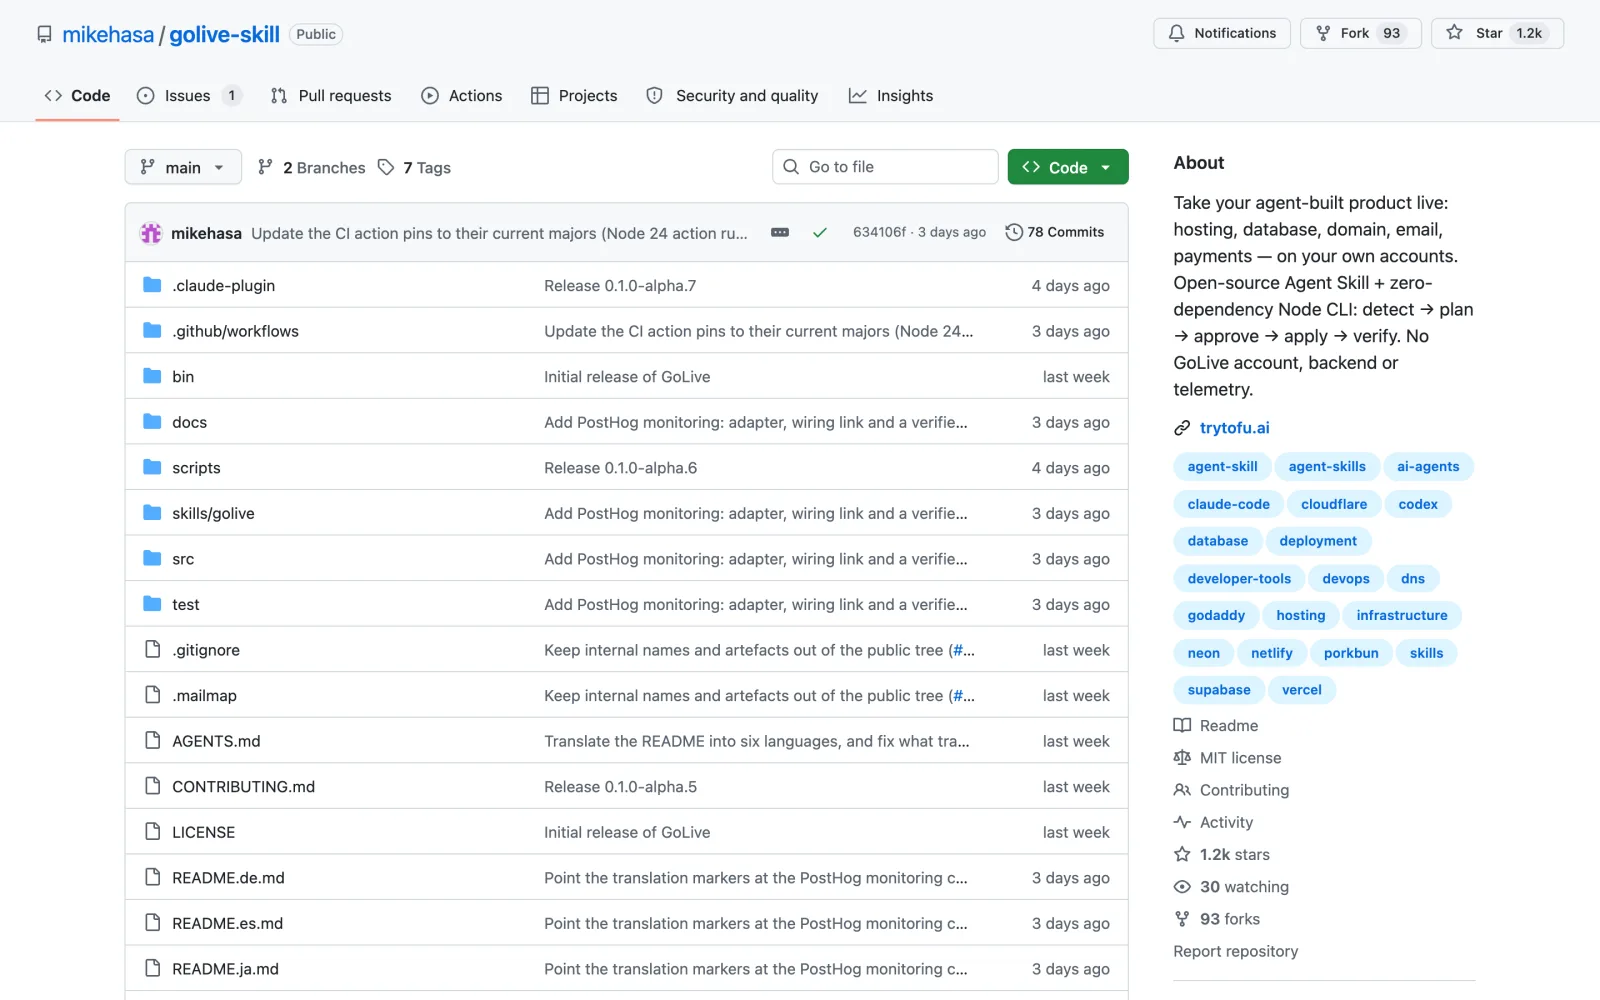The image size is (1600, 1000).
Task: Open the green Code dropdown button
Action: pyautogui.click(x=1068, y=167)
